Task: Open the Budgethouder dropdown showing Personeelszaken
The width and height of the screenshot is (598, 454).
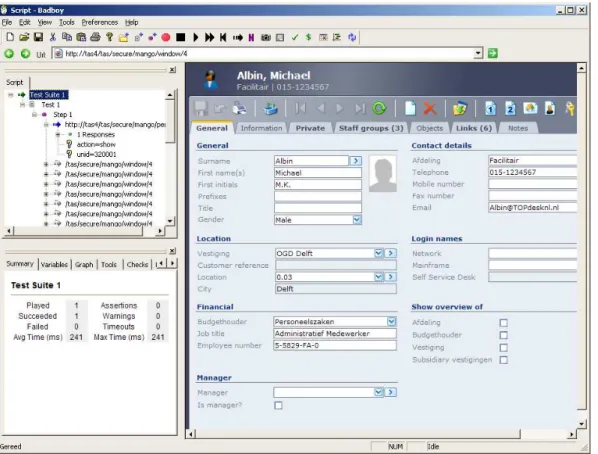Action: point(392,322)
